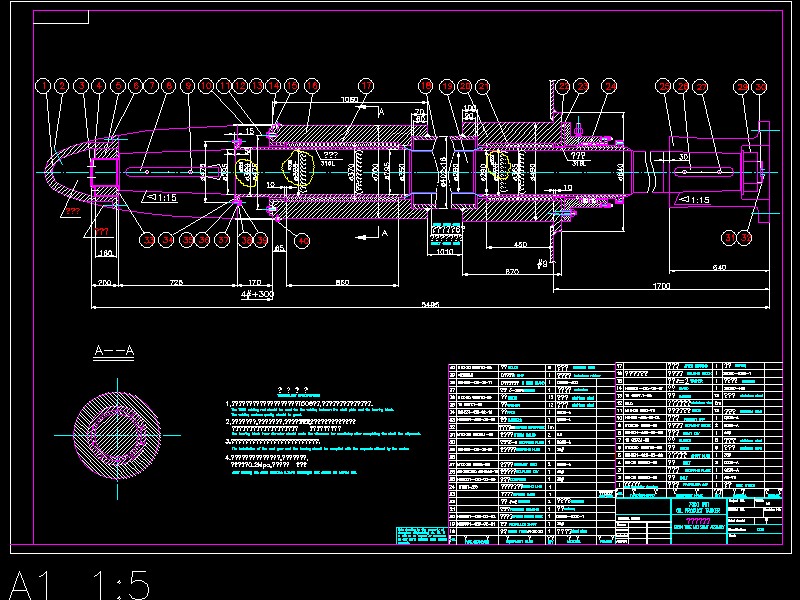Image resolution: width=800 pixels, height=600 pixels.
Task: Click the 1050 dimension text
Action: click(349, 99)
